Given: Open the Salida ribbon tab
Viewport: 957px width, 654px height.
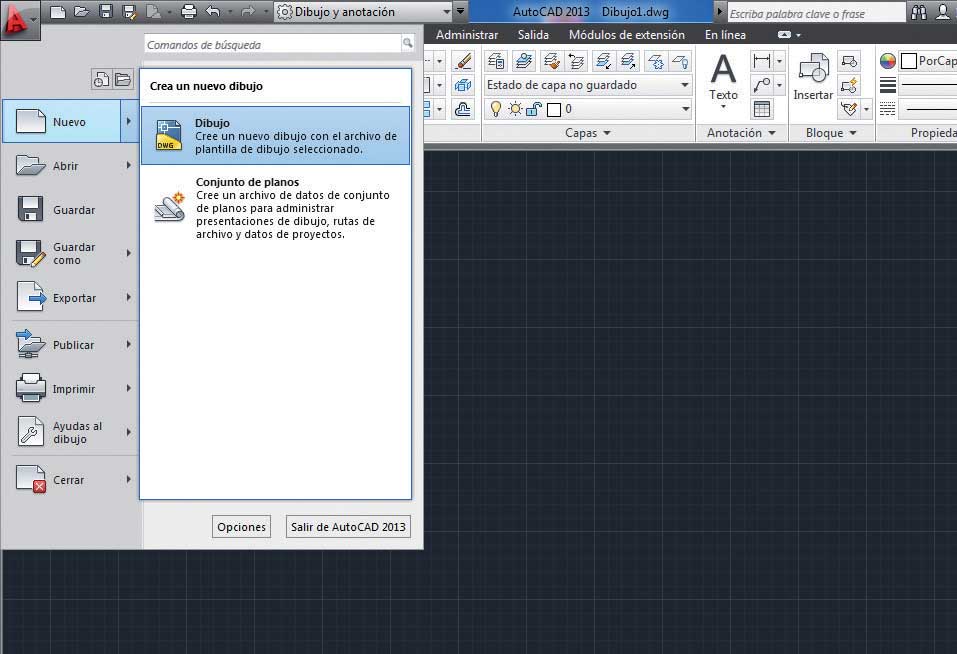Looking at the screenshot, I should (533, 35).
